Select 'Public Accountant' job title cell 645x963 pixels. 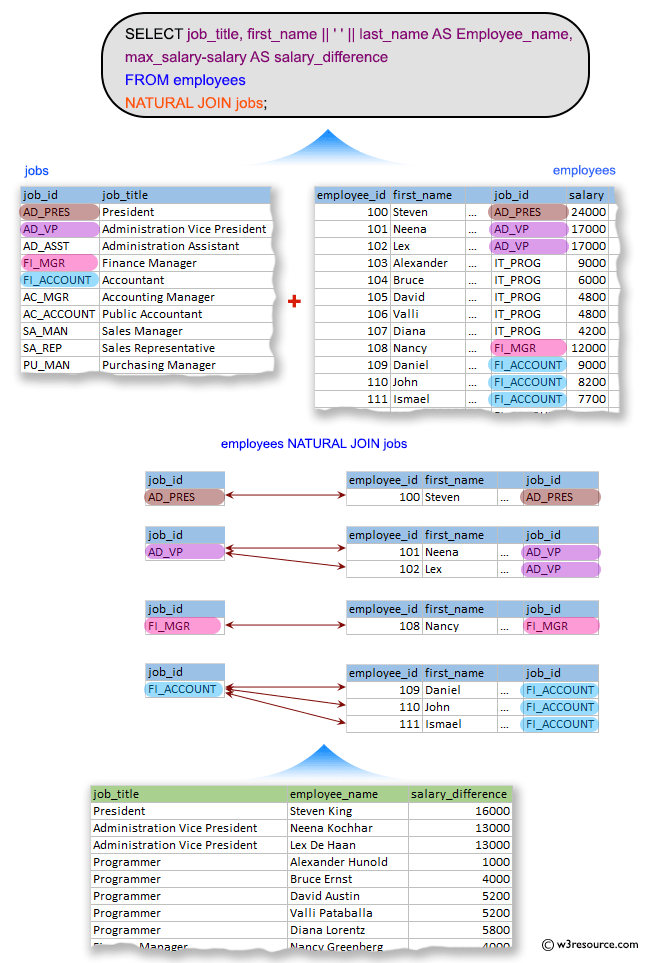pyautogui.click(x=186, y=314)
